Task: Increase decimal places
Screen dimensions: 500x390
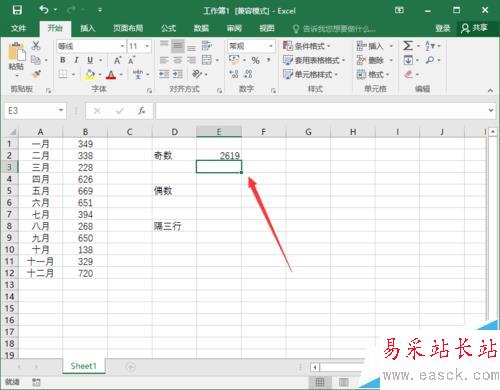Action: [x=234, y=74]
